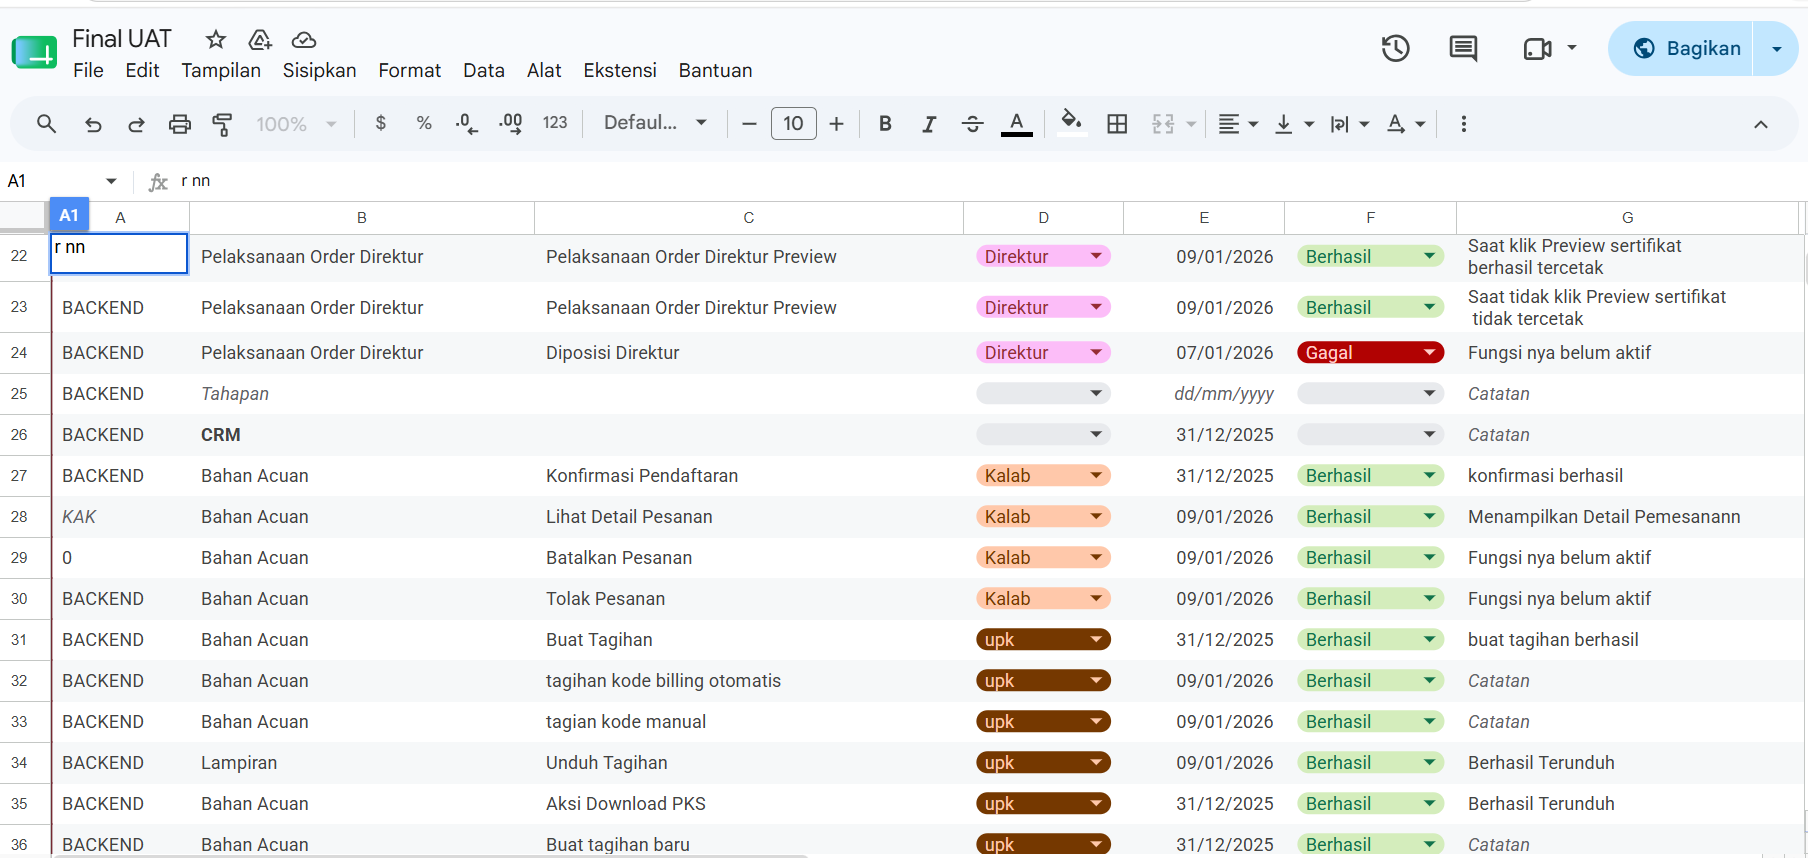The height and width of the screenshot is (858, 1808).
Task: Increase decimal places
Action: click(x=510, y=124)
